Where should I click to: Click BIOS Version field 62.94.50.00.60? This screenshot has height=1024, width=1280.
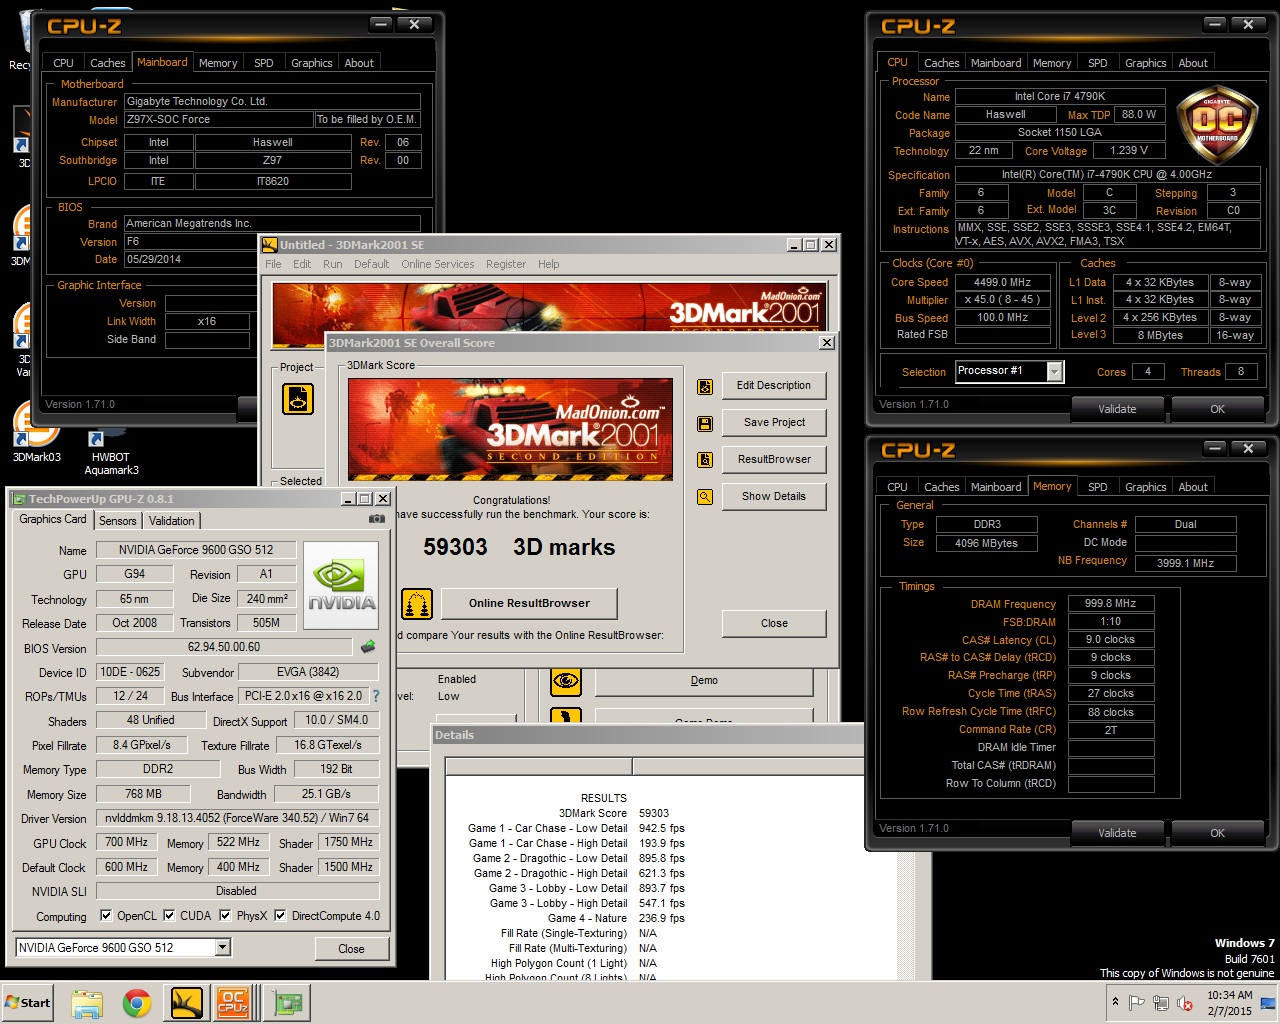point(224,647)
